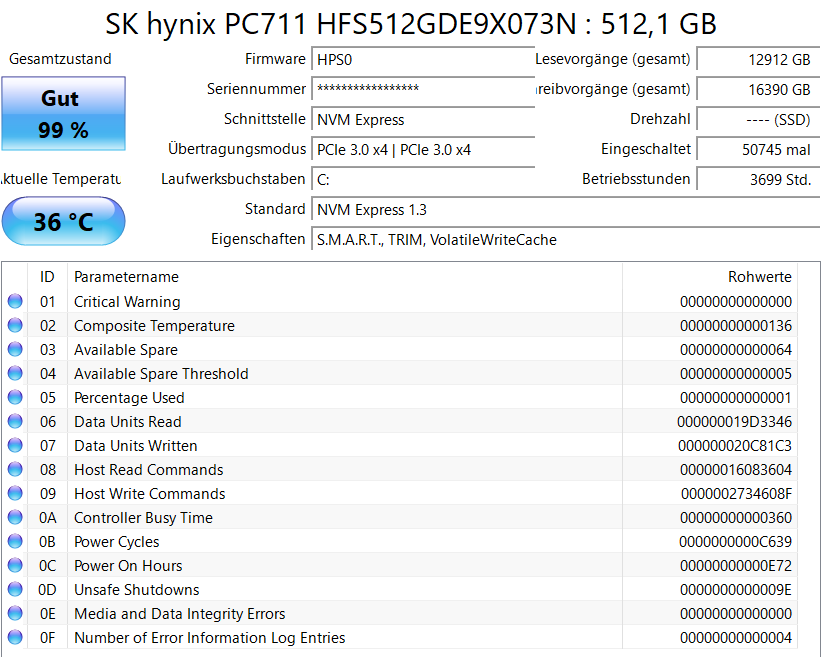This screenshot has height=657, width=822.
Task: Click raw value 00000016083604
Action: pyautogui.click(x=736, y=470)
